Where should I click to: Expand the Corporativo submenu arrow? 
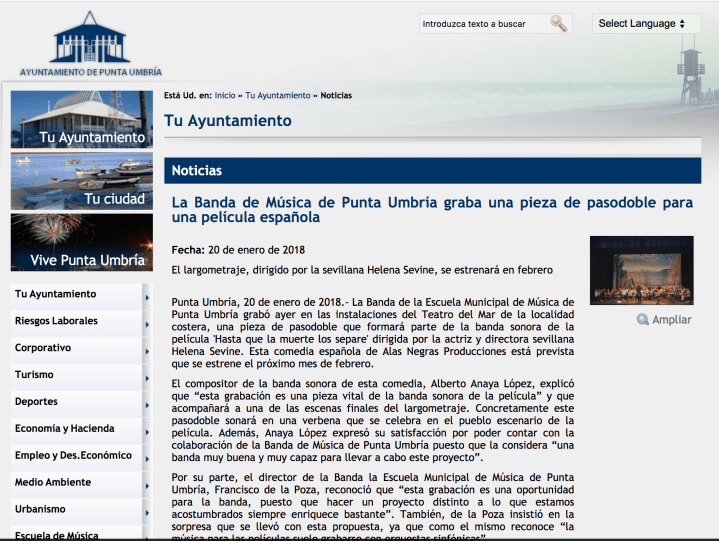(x=146, y=350)
